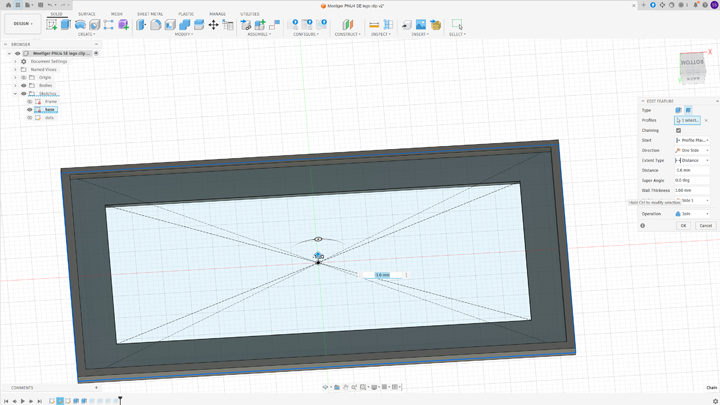Image resolution: width=720 pixels, height=405 pixels.
Task: Select the window Select tool
Action: [x=457, y=24]
